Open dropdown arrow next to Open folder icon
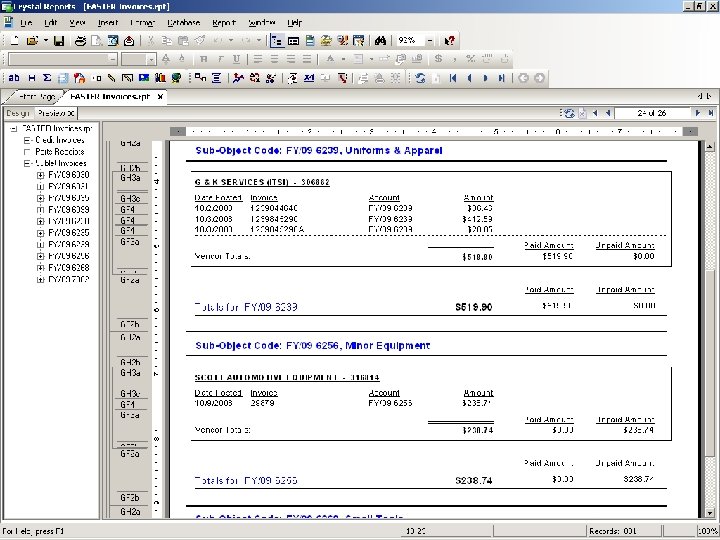The image size is (720, 540). 46,41
